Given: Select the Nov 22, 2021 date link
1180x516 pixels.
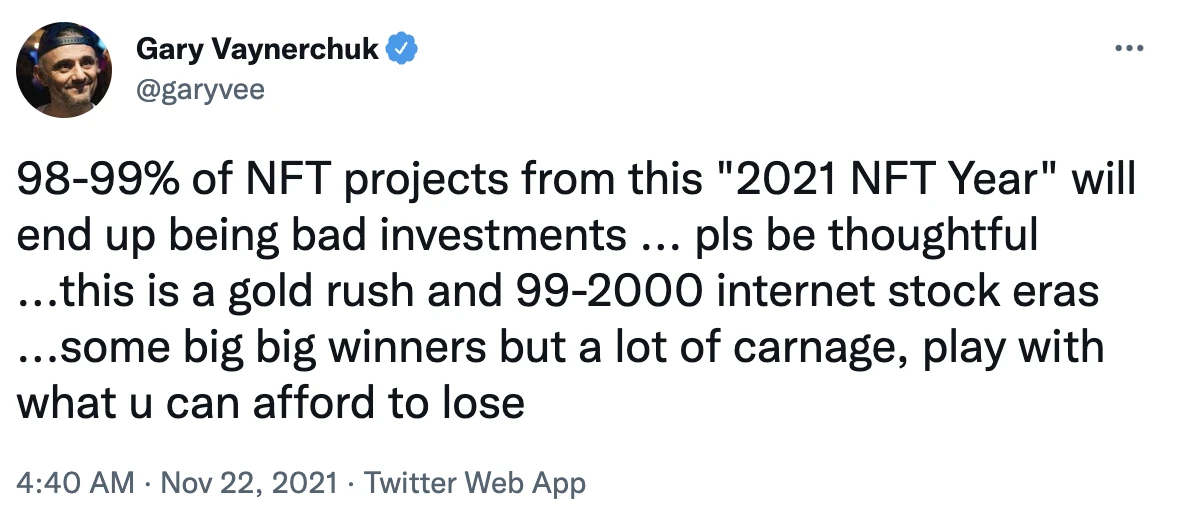Looking at the screenshot, I should (249, 482).
